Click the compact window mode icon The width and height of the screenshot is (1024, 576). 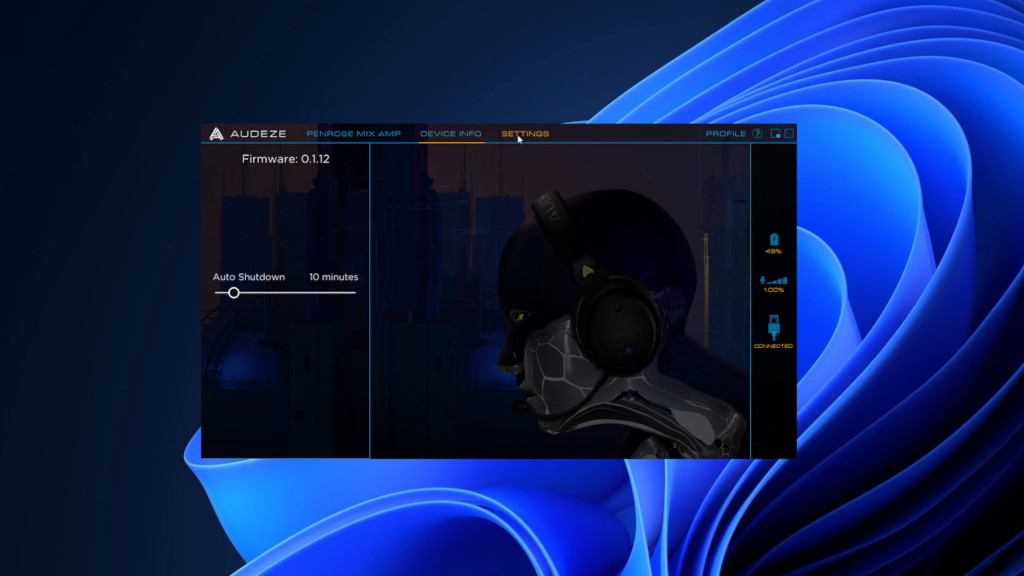(775, 134)
